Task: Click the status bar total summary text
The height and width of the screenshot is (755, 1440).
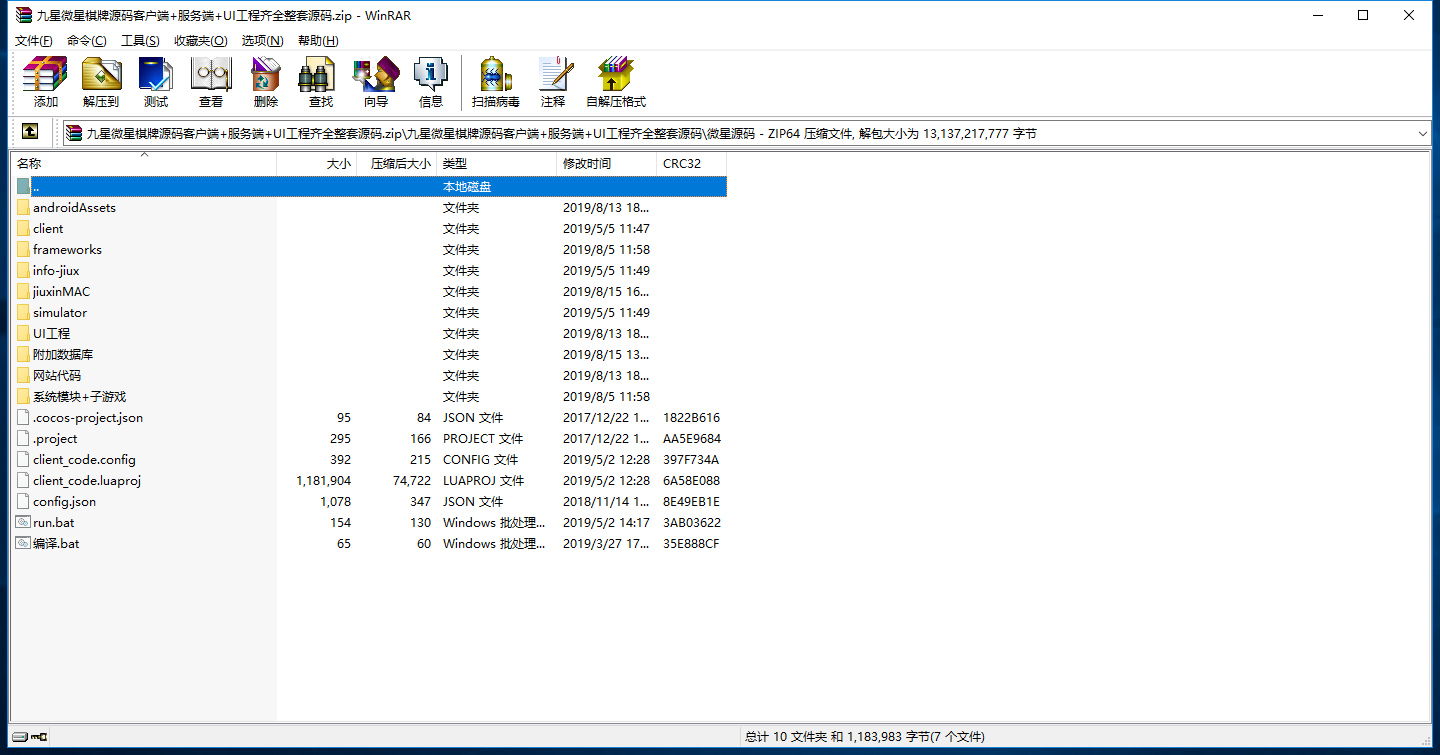Action: (x=865, y=737)
